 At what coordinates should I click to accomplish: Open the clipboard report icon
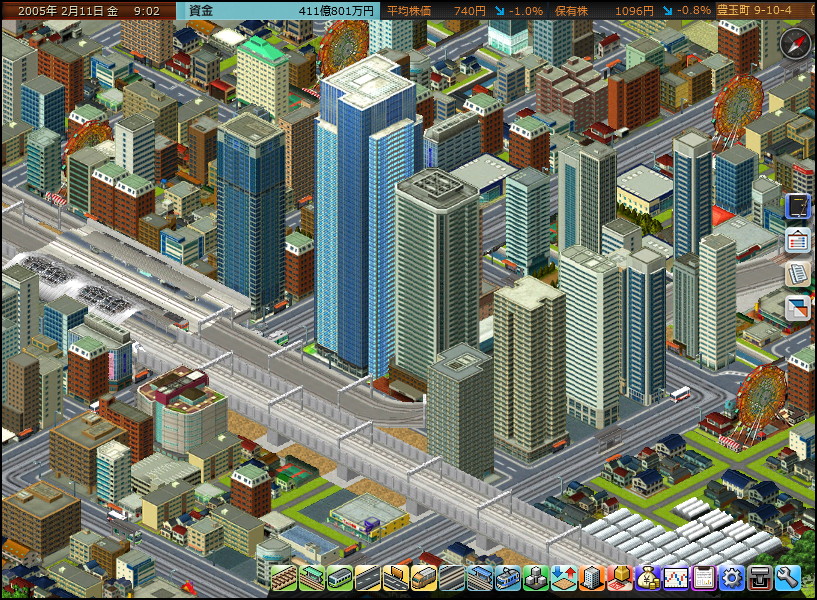click(x=704, y=578)
